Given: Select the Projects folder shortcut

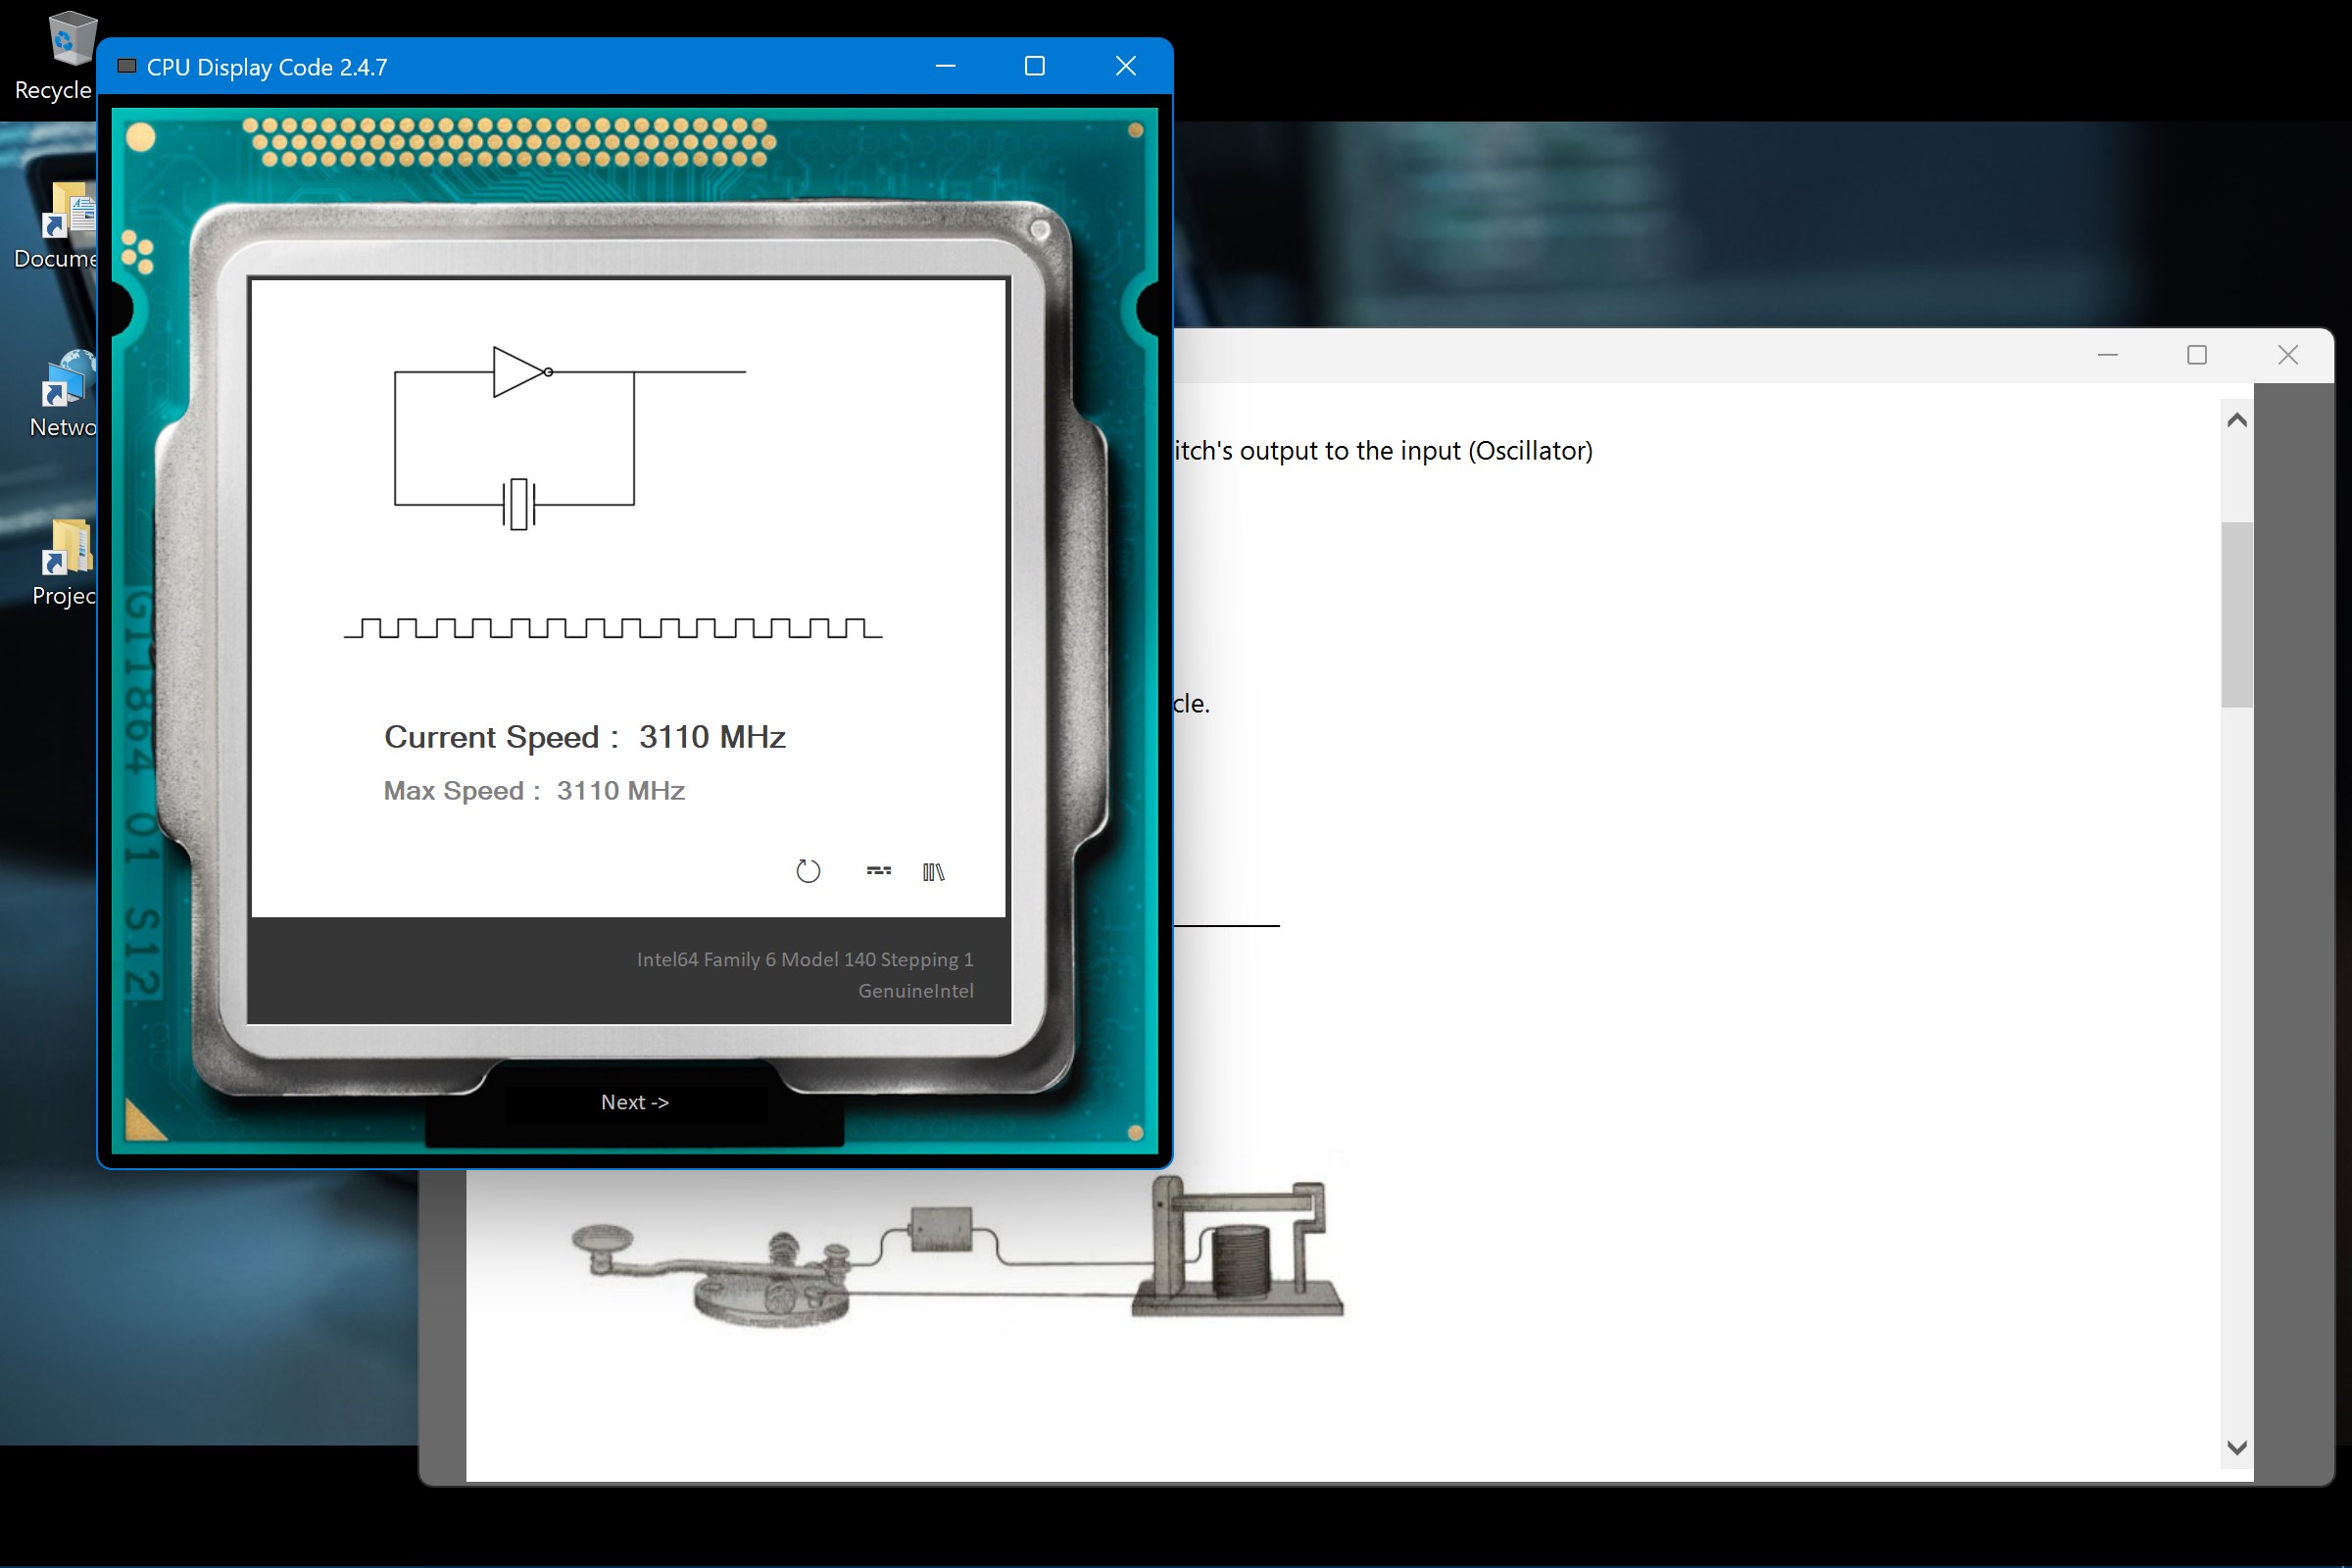Looking at the screenshot, I should tap(68, 548).
